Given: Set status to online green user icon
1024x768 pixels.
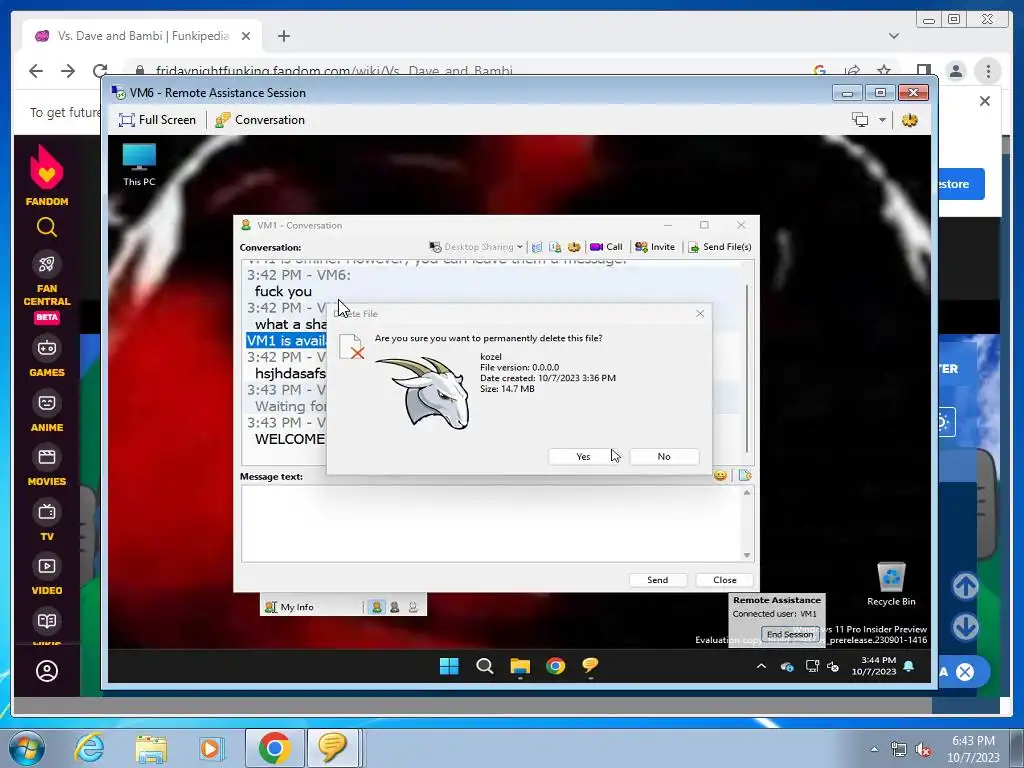Looking at the screenshot, I should 376,607.
